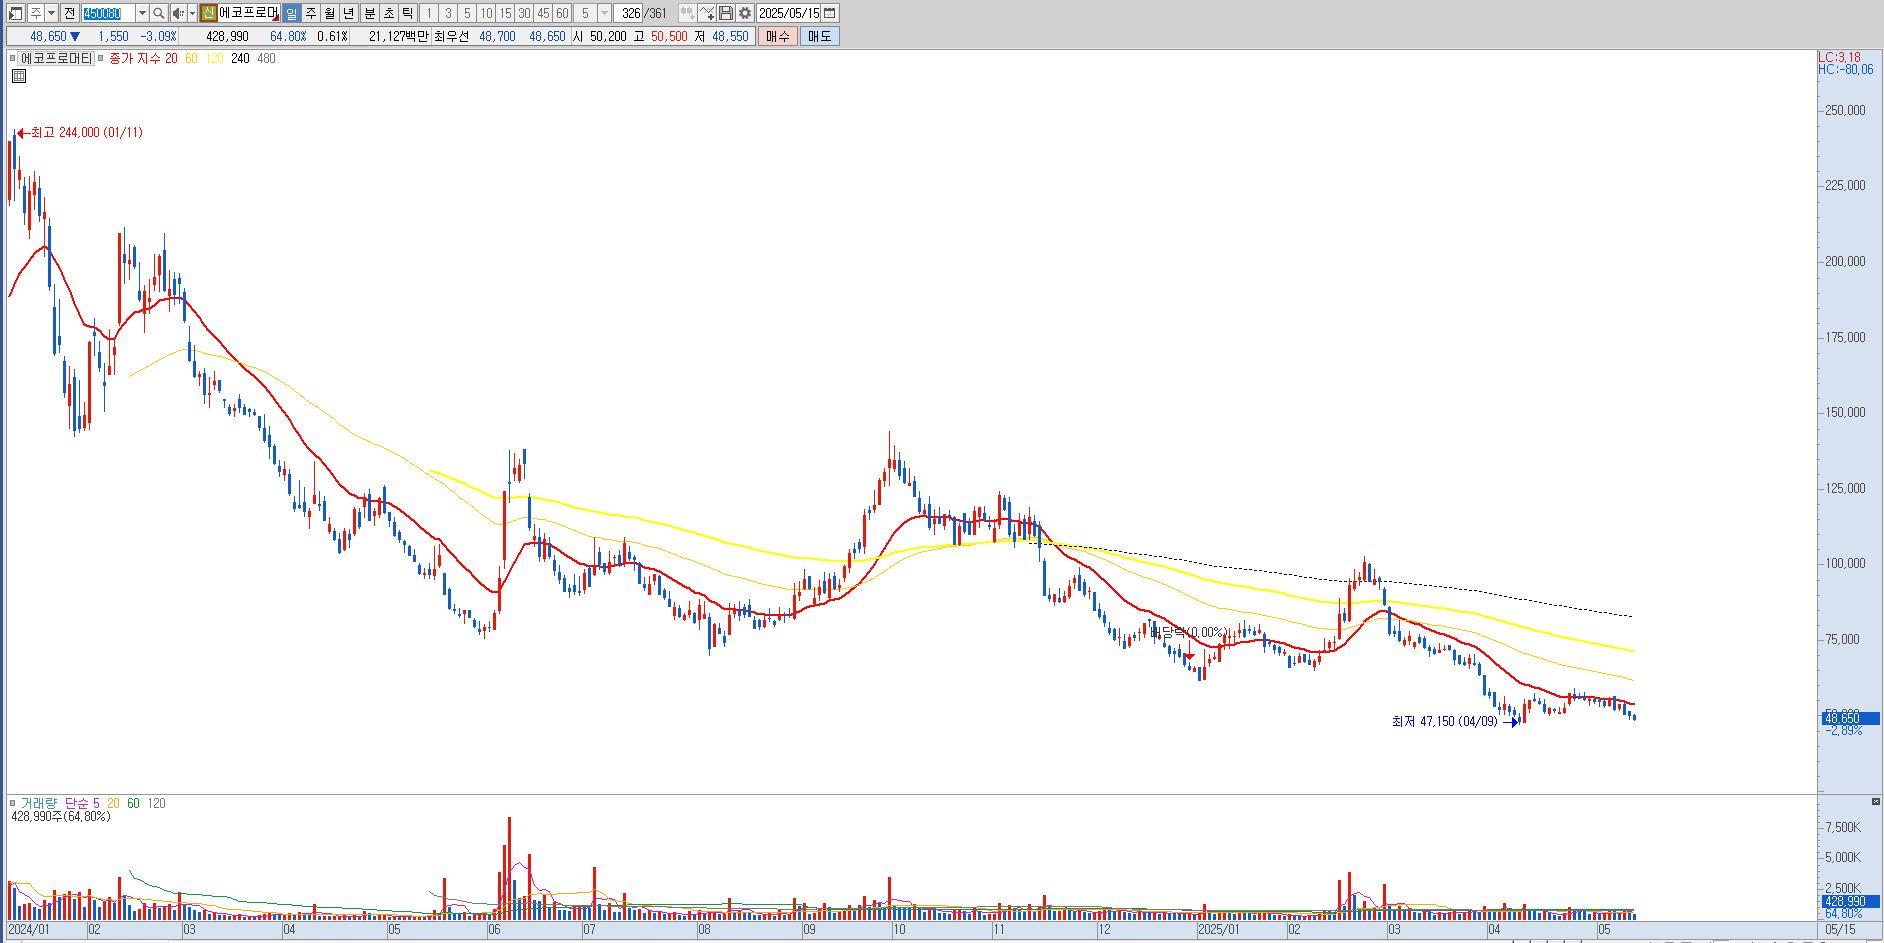Viewport: 1884px width, 943px height.
Task: Click the 거래량 volume indicator label
Action: [x=40, y=803]
